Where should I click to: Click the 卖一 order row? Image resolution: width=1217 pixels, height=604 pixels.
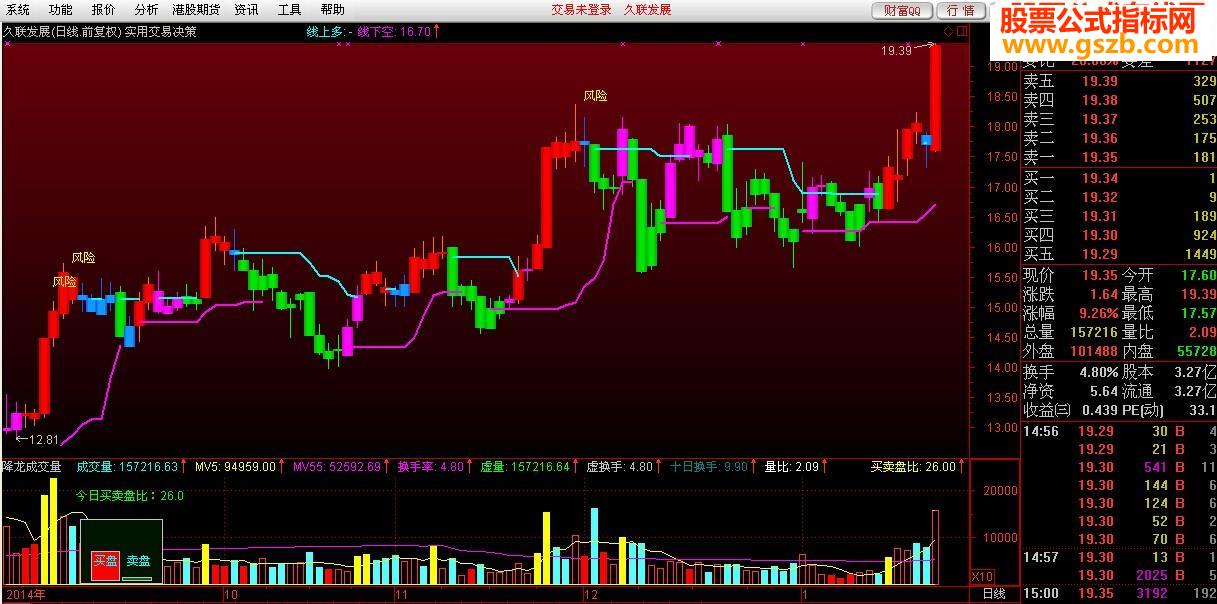1119,157
